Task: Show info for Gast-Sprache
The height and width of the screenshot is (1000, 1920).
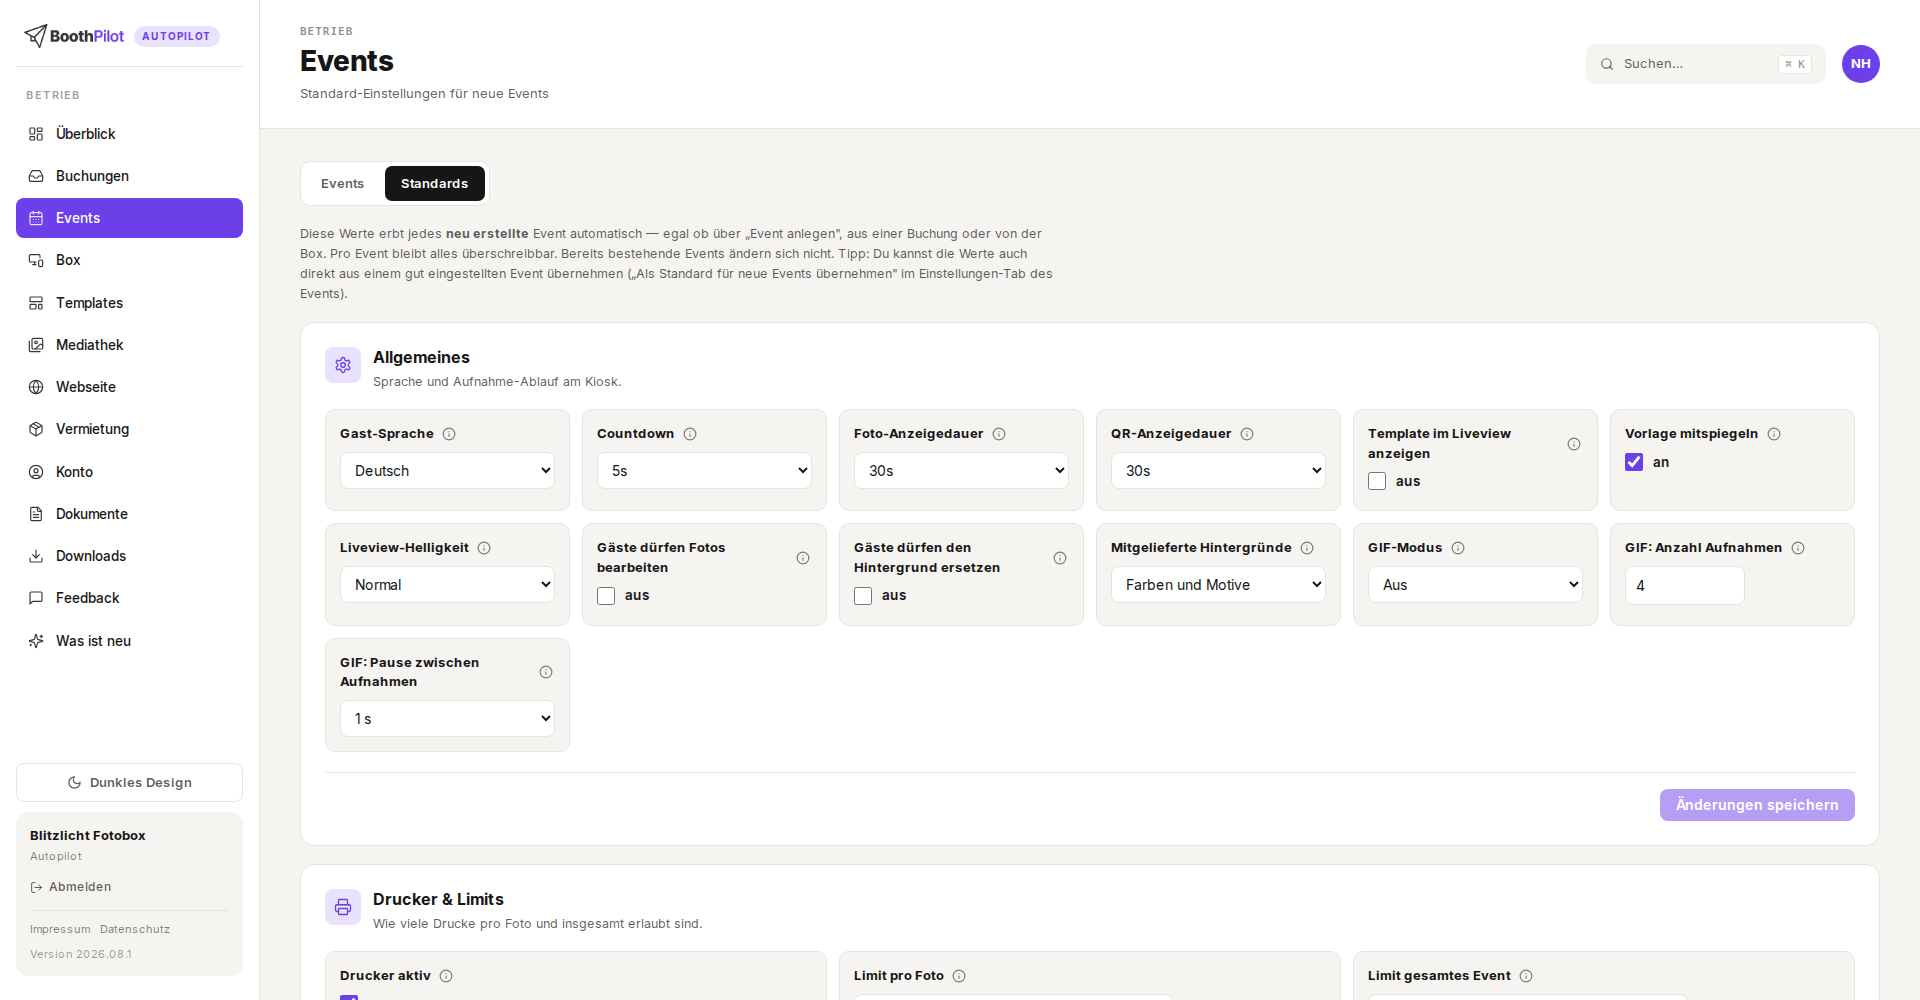Action: pyautogui.click(x=449, y=434)
